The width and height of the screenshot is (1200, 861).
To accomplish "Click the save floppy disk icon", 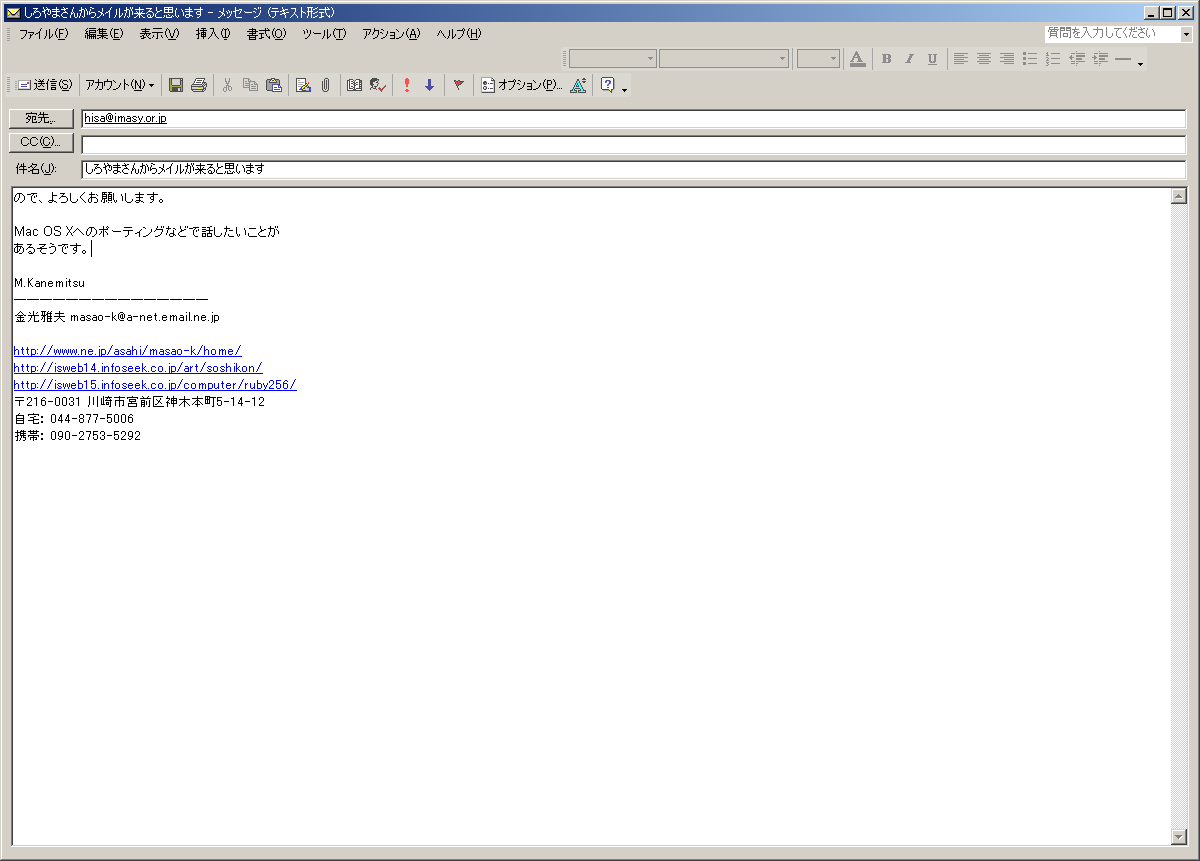I will pos(176,85).
